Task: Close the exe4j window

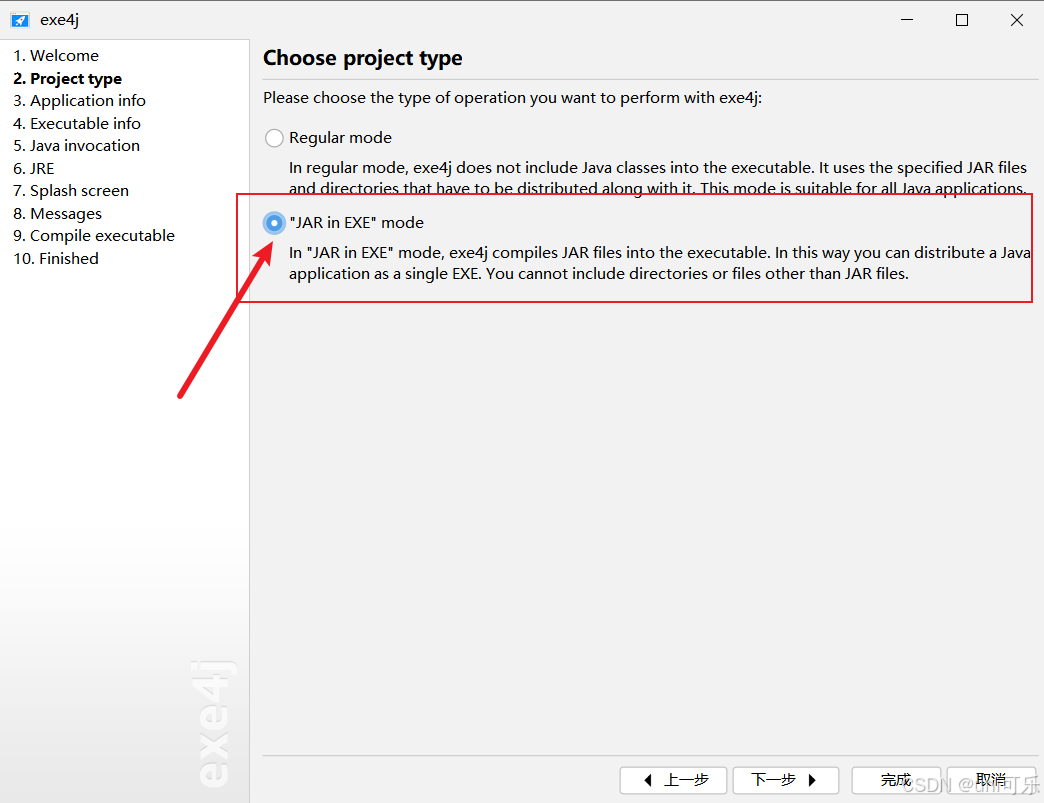Action: point(1017,20)
